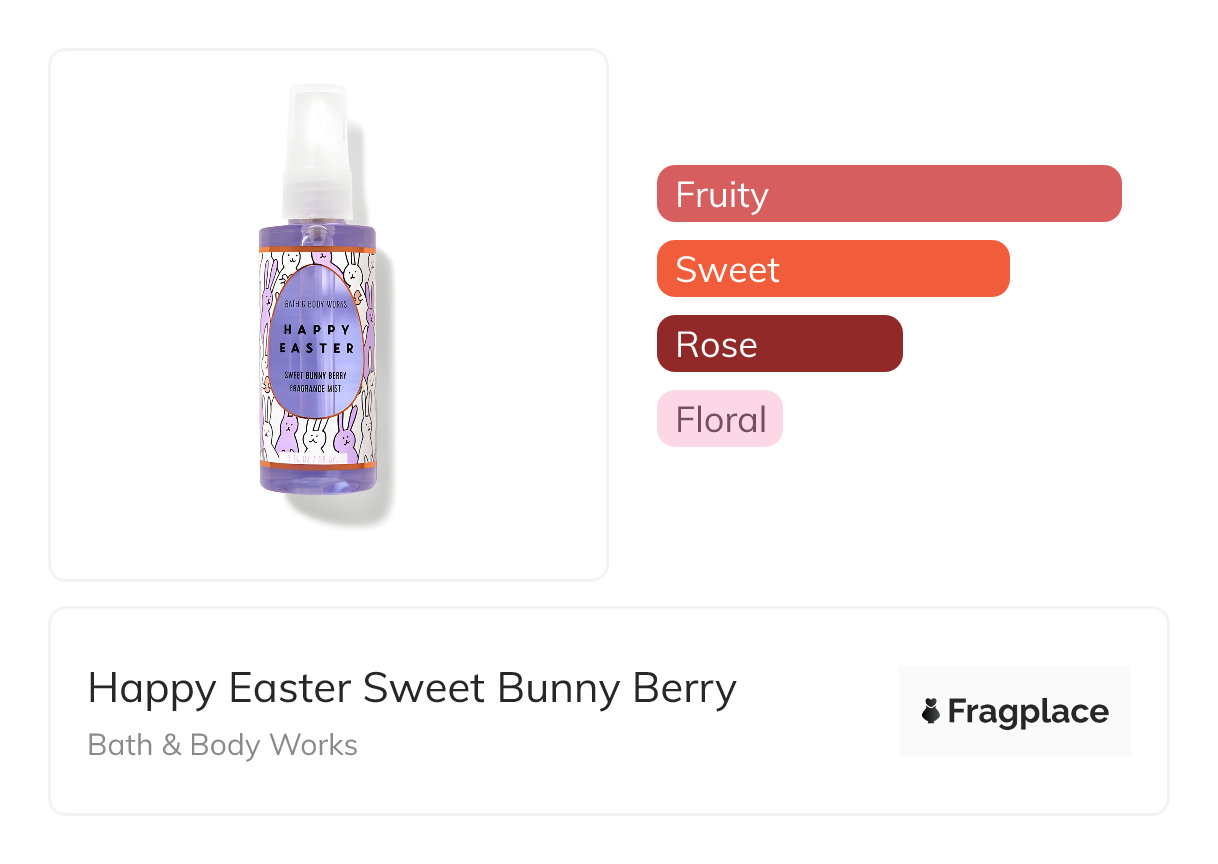
Task: Click the word 'Berry' in the product title
Action: 685,688
